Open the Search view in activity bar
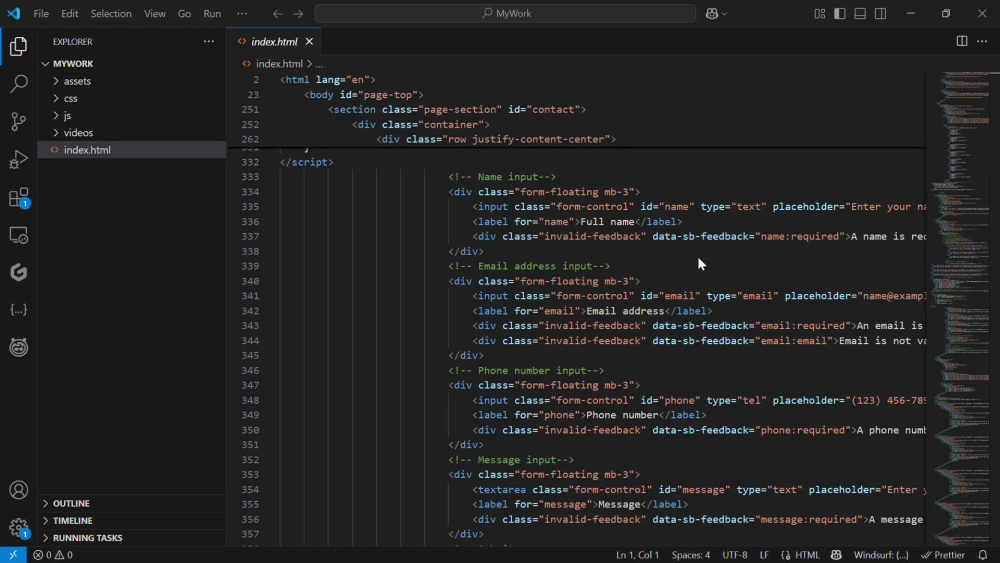Viewport: 1000px width, 563px height. pos(18,84)
